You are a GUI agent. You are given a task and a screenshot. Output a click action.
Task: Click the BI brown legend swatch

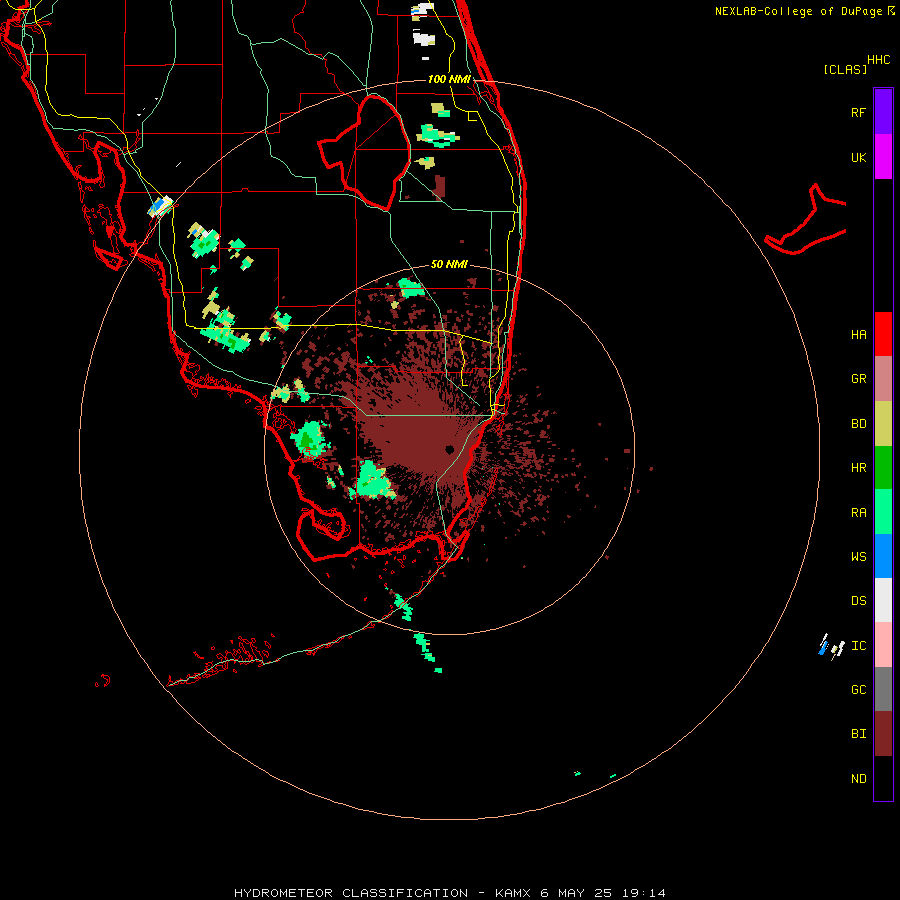click(x=883, y=734)
